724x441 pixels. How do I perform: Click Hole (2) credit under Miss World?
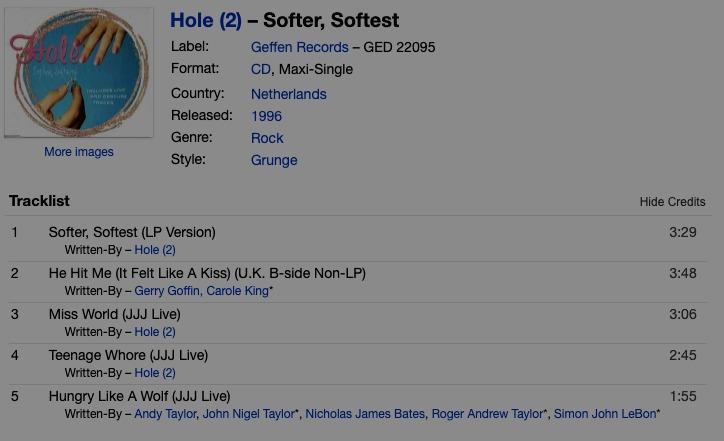click(155, 331)
